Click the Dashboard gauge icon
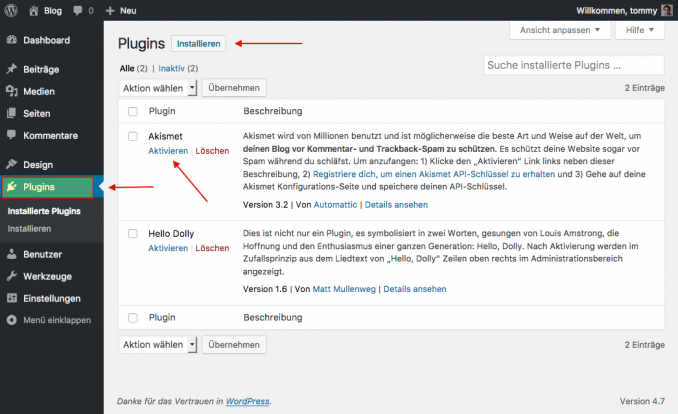 click(x=12, y=40)
